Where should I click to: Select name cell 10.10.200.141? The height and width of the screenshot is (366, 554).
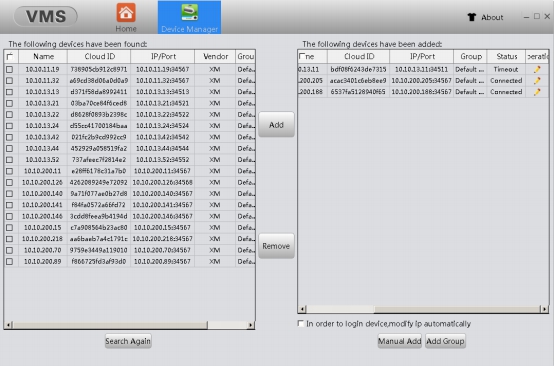point(42,205)
